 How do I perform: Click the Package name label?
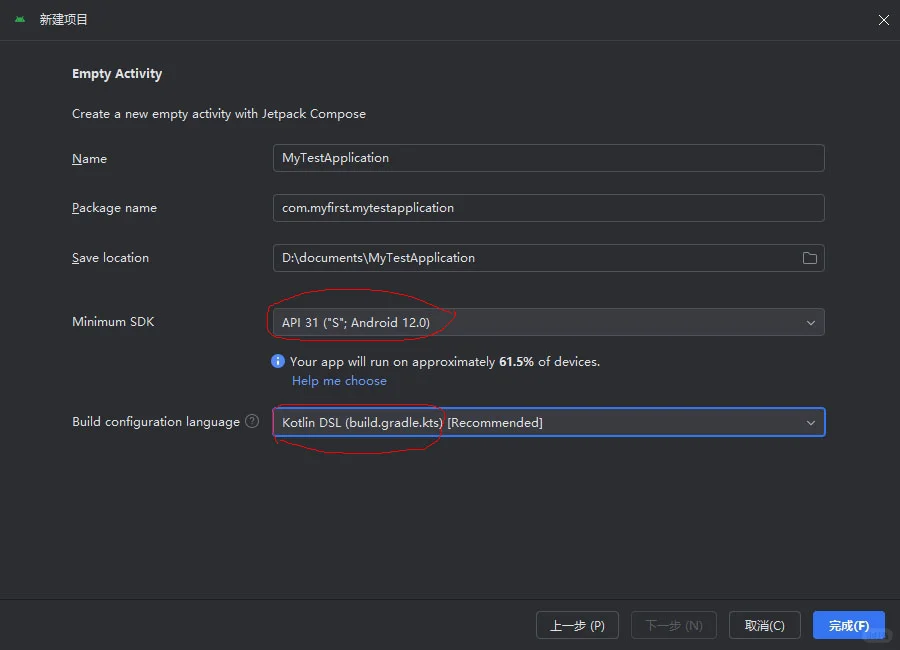click(x=114, y=208)
